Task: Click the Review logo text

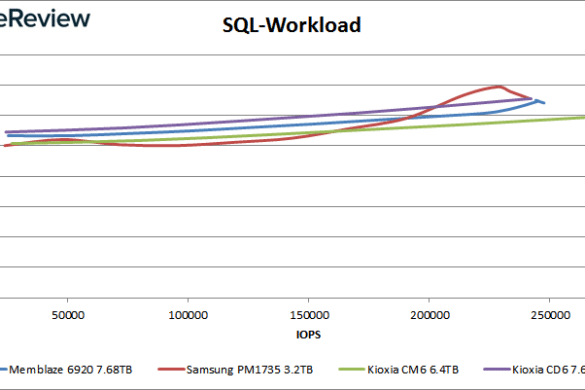Action: tap(45, 18)
